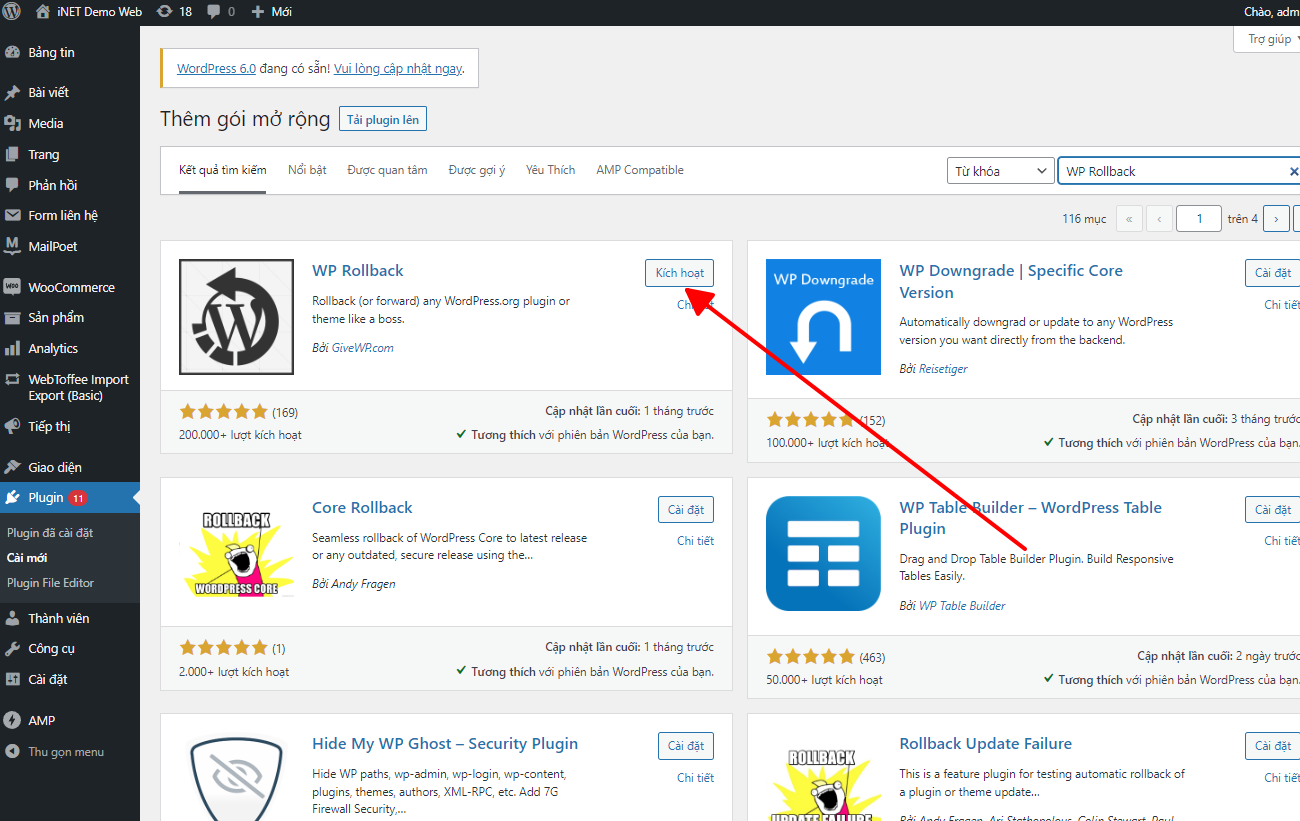This screenshot has height=821, width=1300.
Task: Click the Sản phẩm products icon
Action: [13, 317]
